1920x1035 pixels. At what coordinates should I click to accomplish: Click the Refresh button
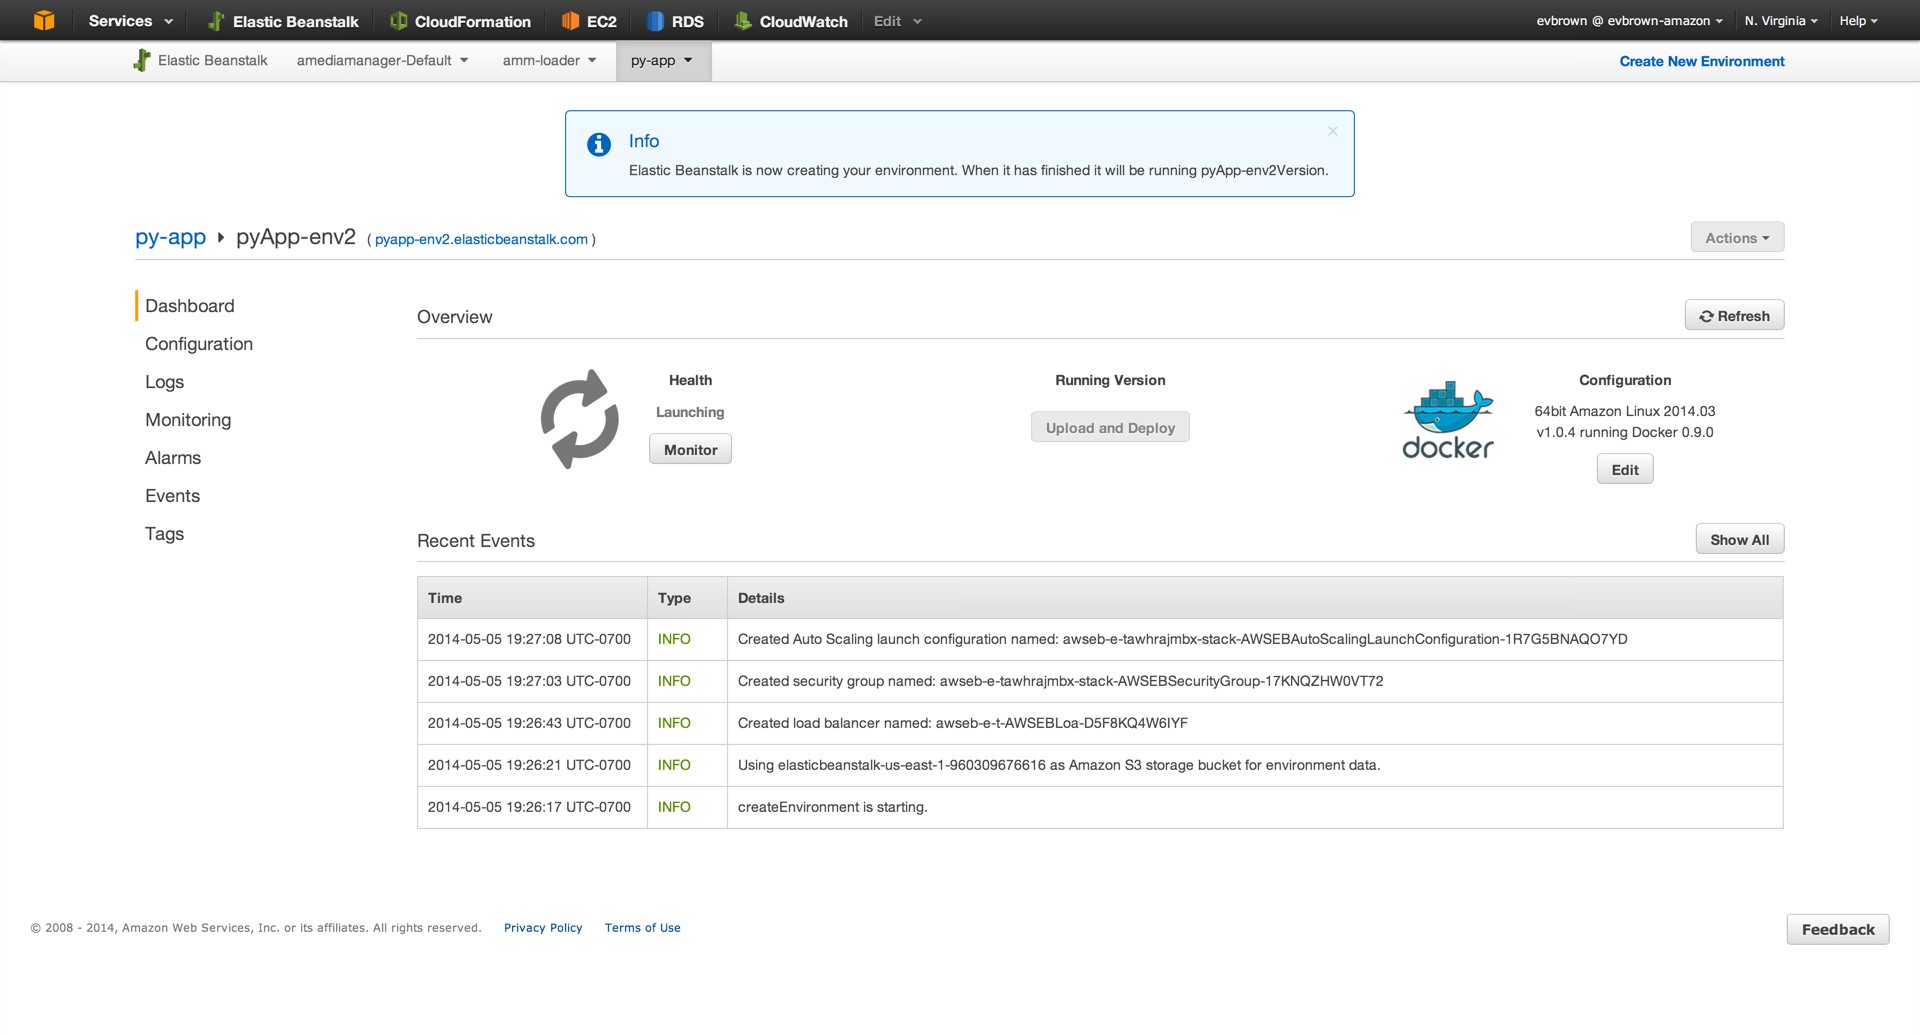[1734, 316]
